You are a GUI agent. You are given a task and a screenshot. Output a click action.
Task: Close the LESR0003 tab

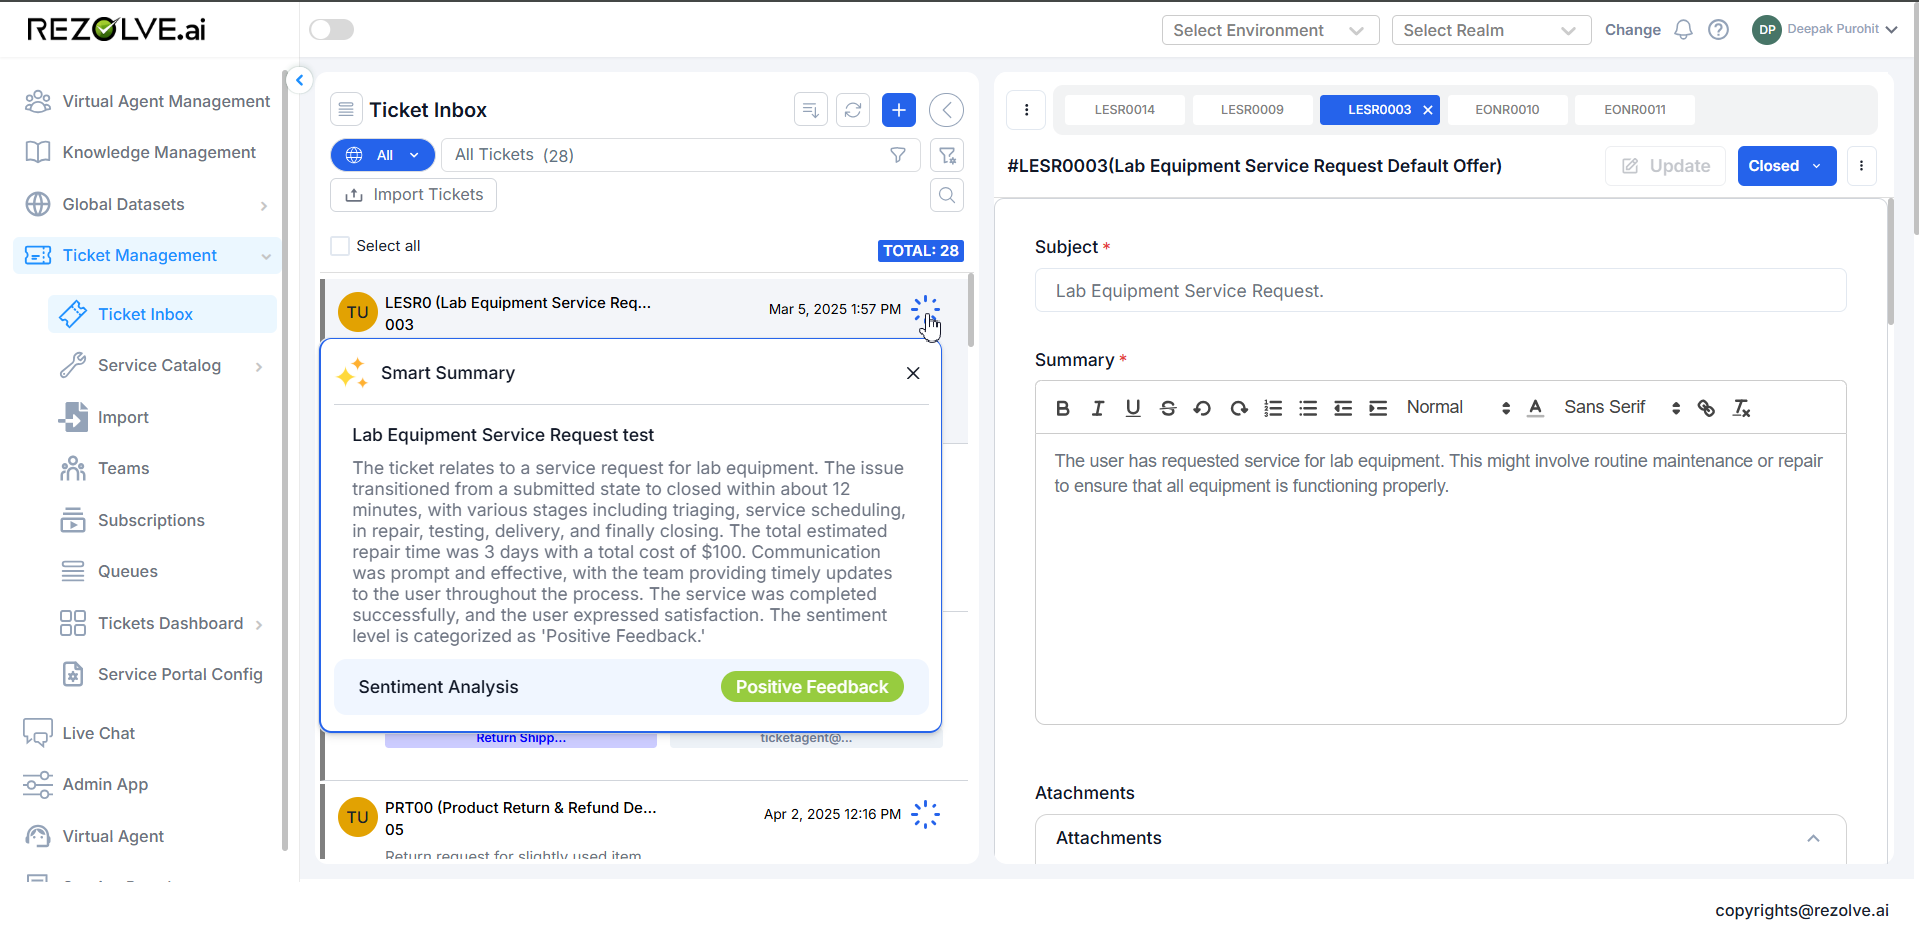[1428, 110]
